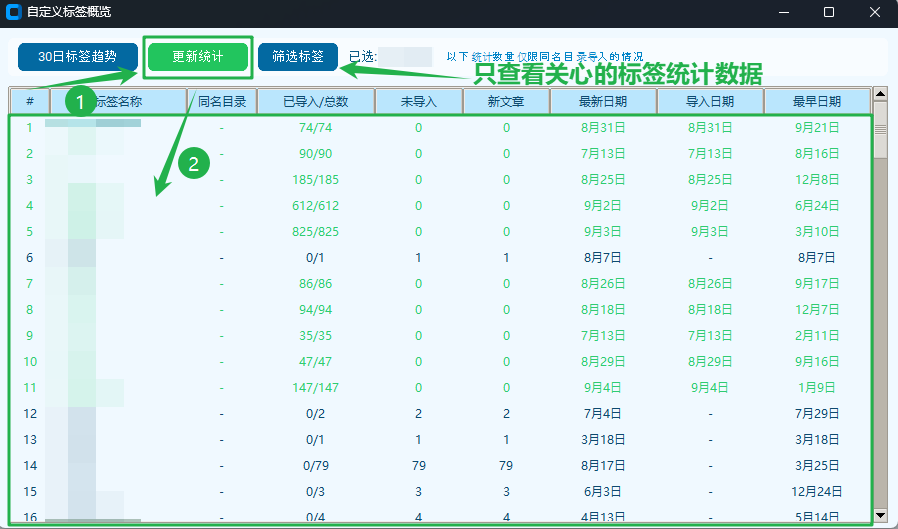
Task: Click the # index column header
Action: pyautogui.click(x=30, y=102)
